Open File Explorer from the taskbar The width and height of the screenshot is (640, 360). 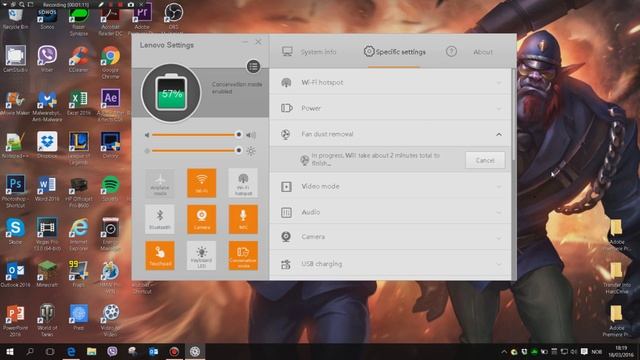coord(91,352)
